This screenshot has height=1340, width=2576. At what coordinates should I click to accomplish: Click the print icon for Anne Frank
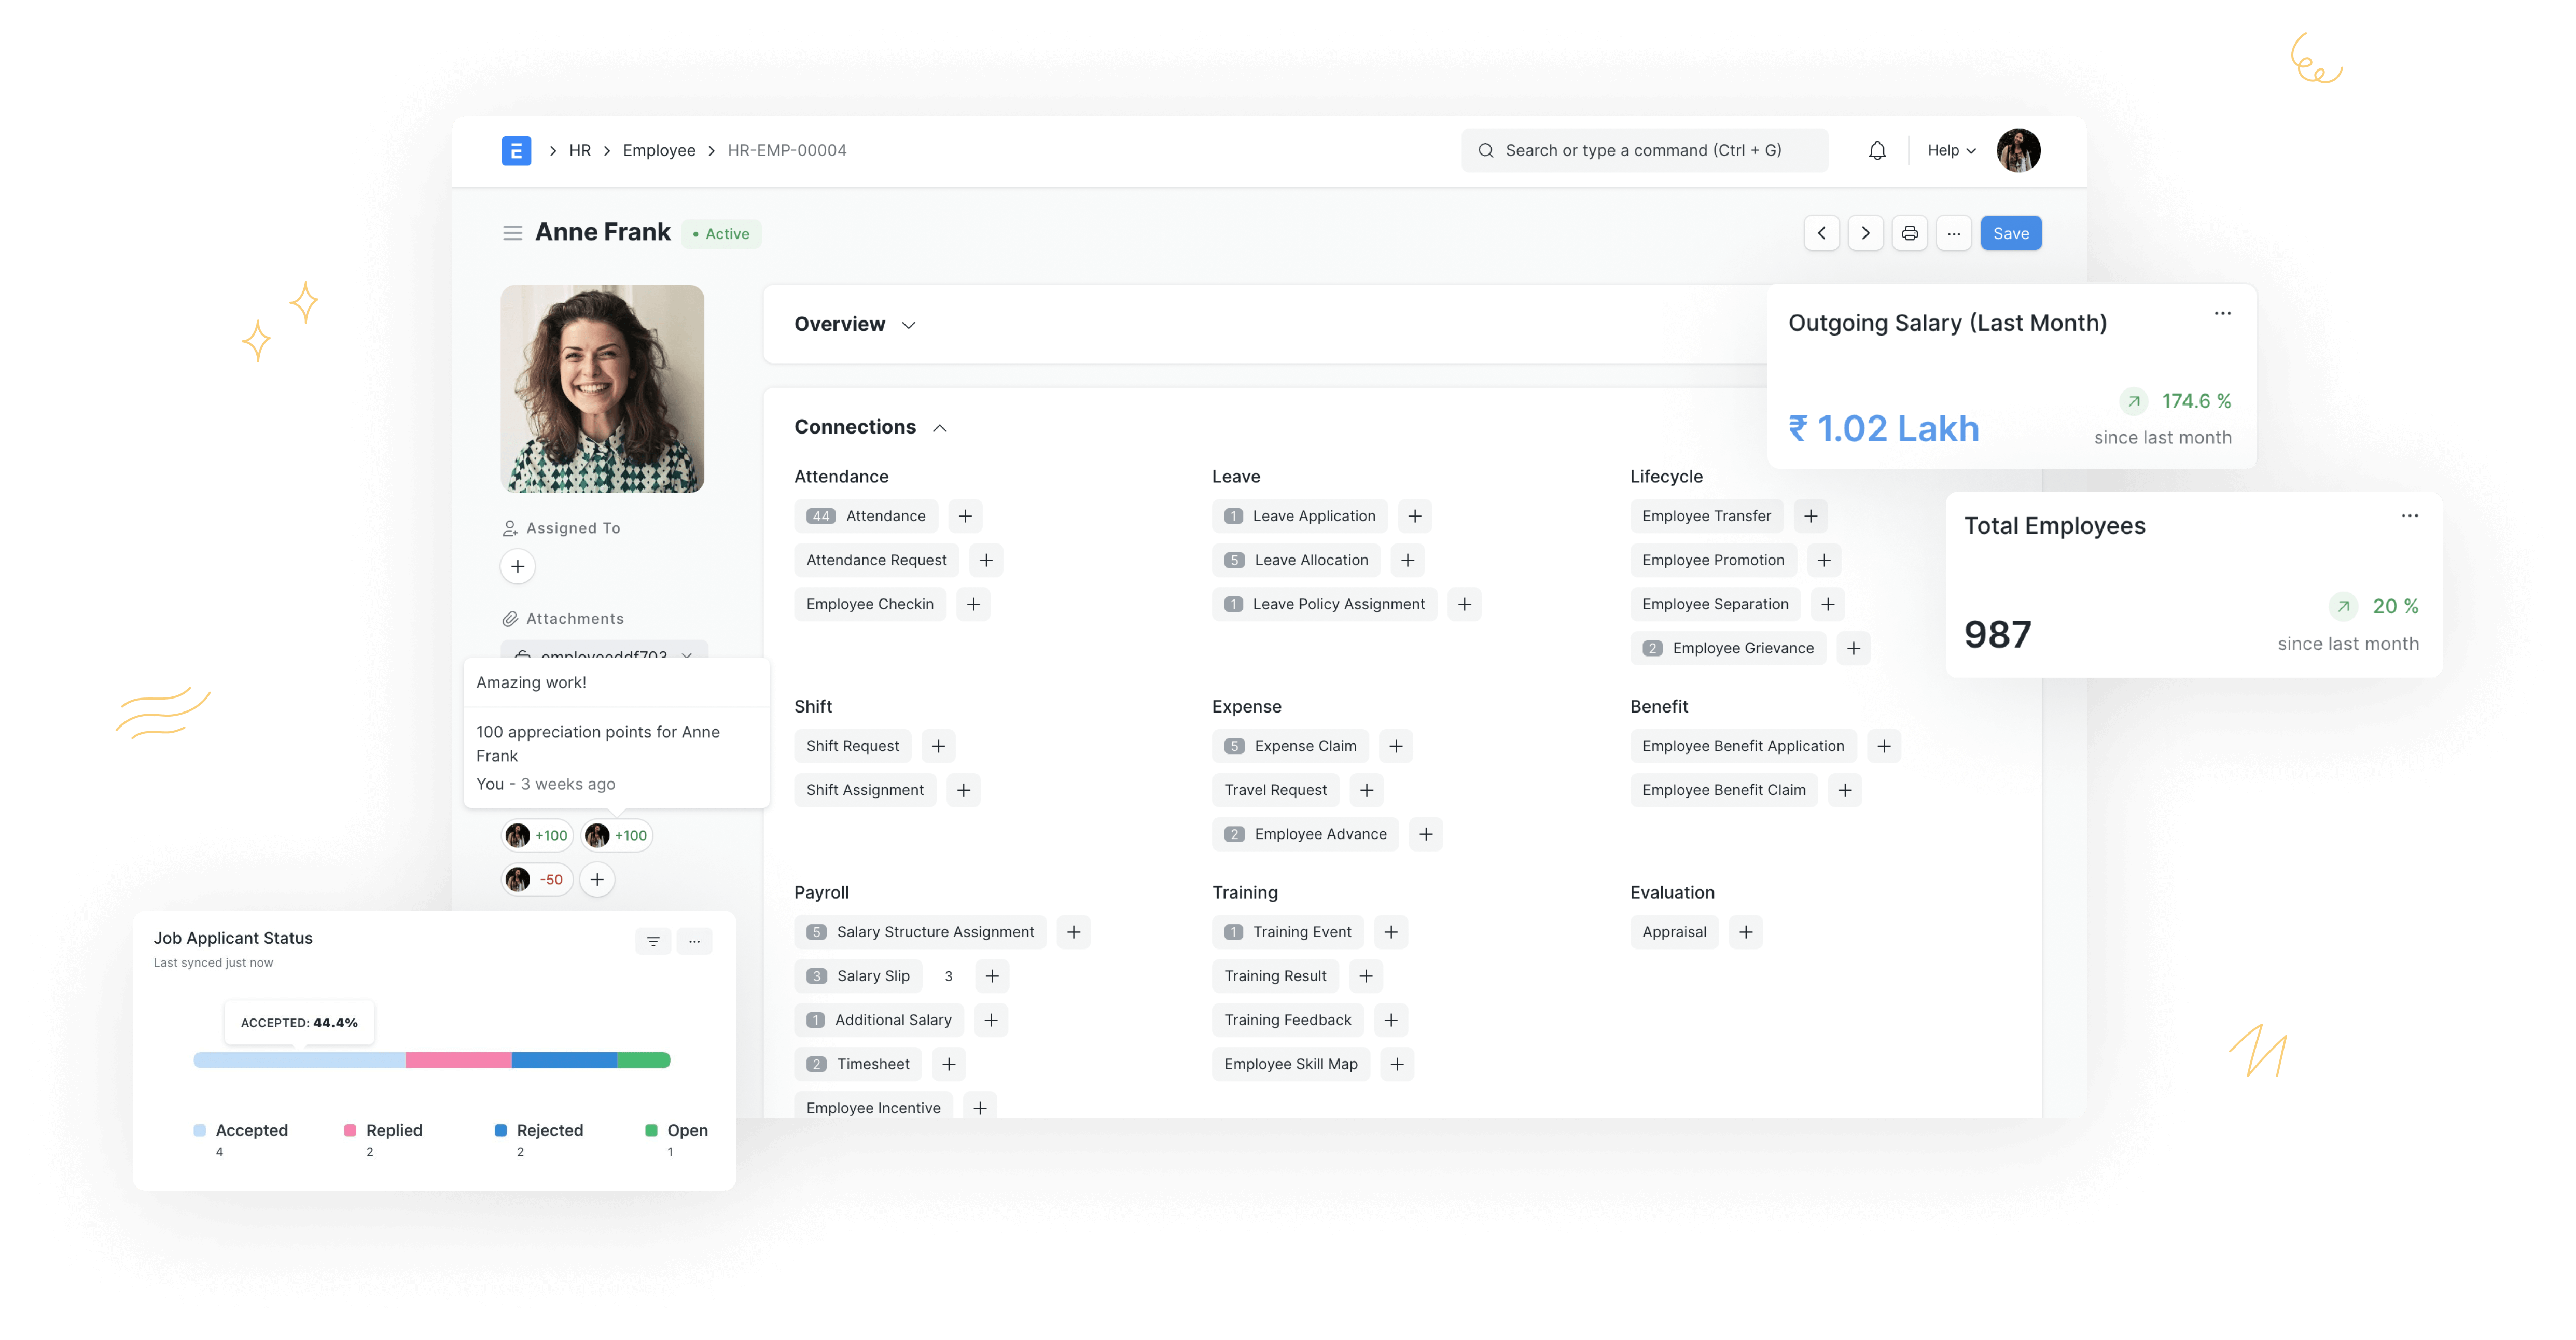1912,233
